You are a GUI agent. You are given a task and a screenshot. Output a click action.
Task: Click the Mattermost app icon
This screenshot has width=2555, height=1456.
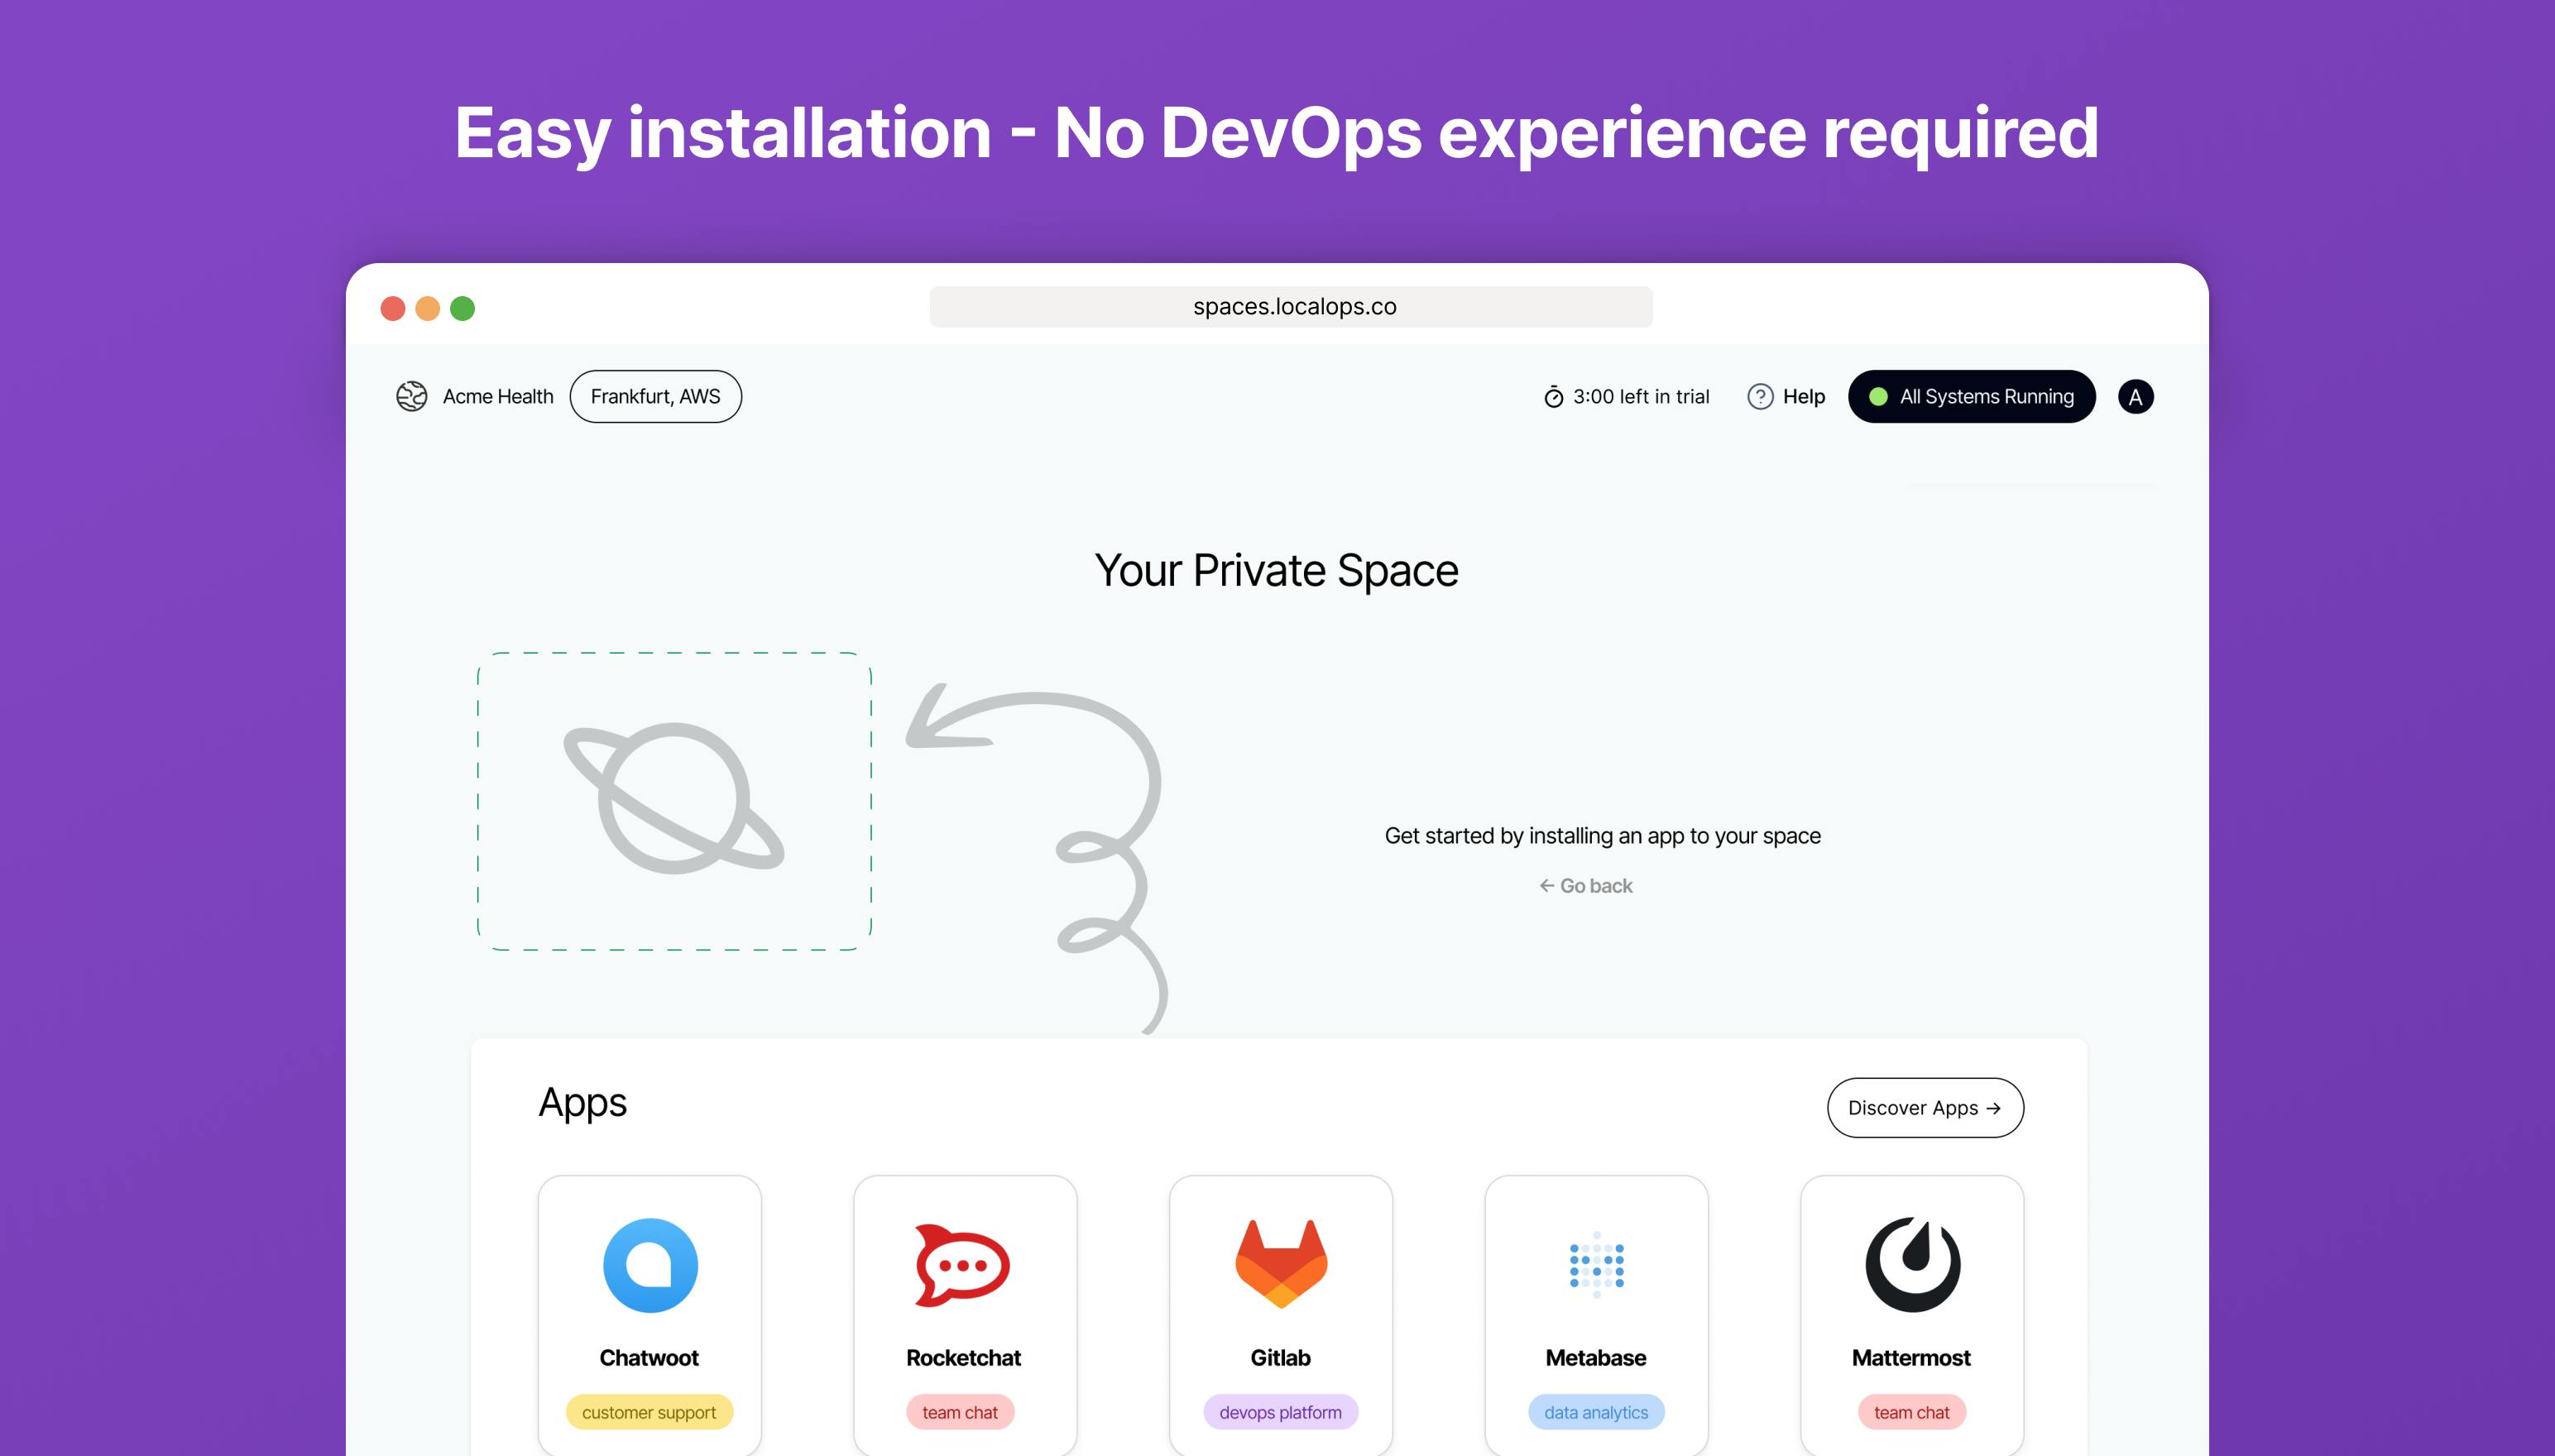tap(1912, 1264)
